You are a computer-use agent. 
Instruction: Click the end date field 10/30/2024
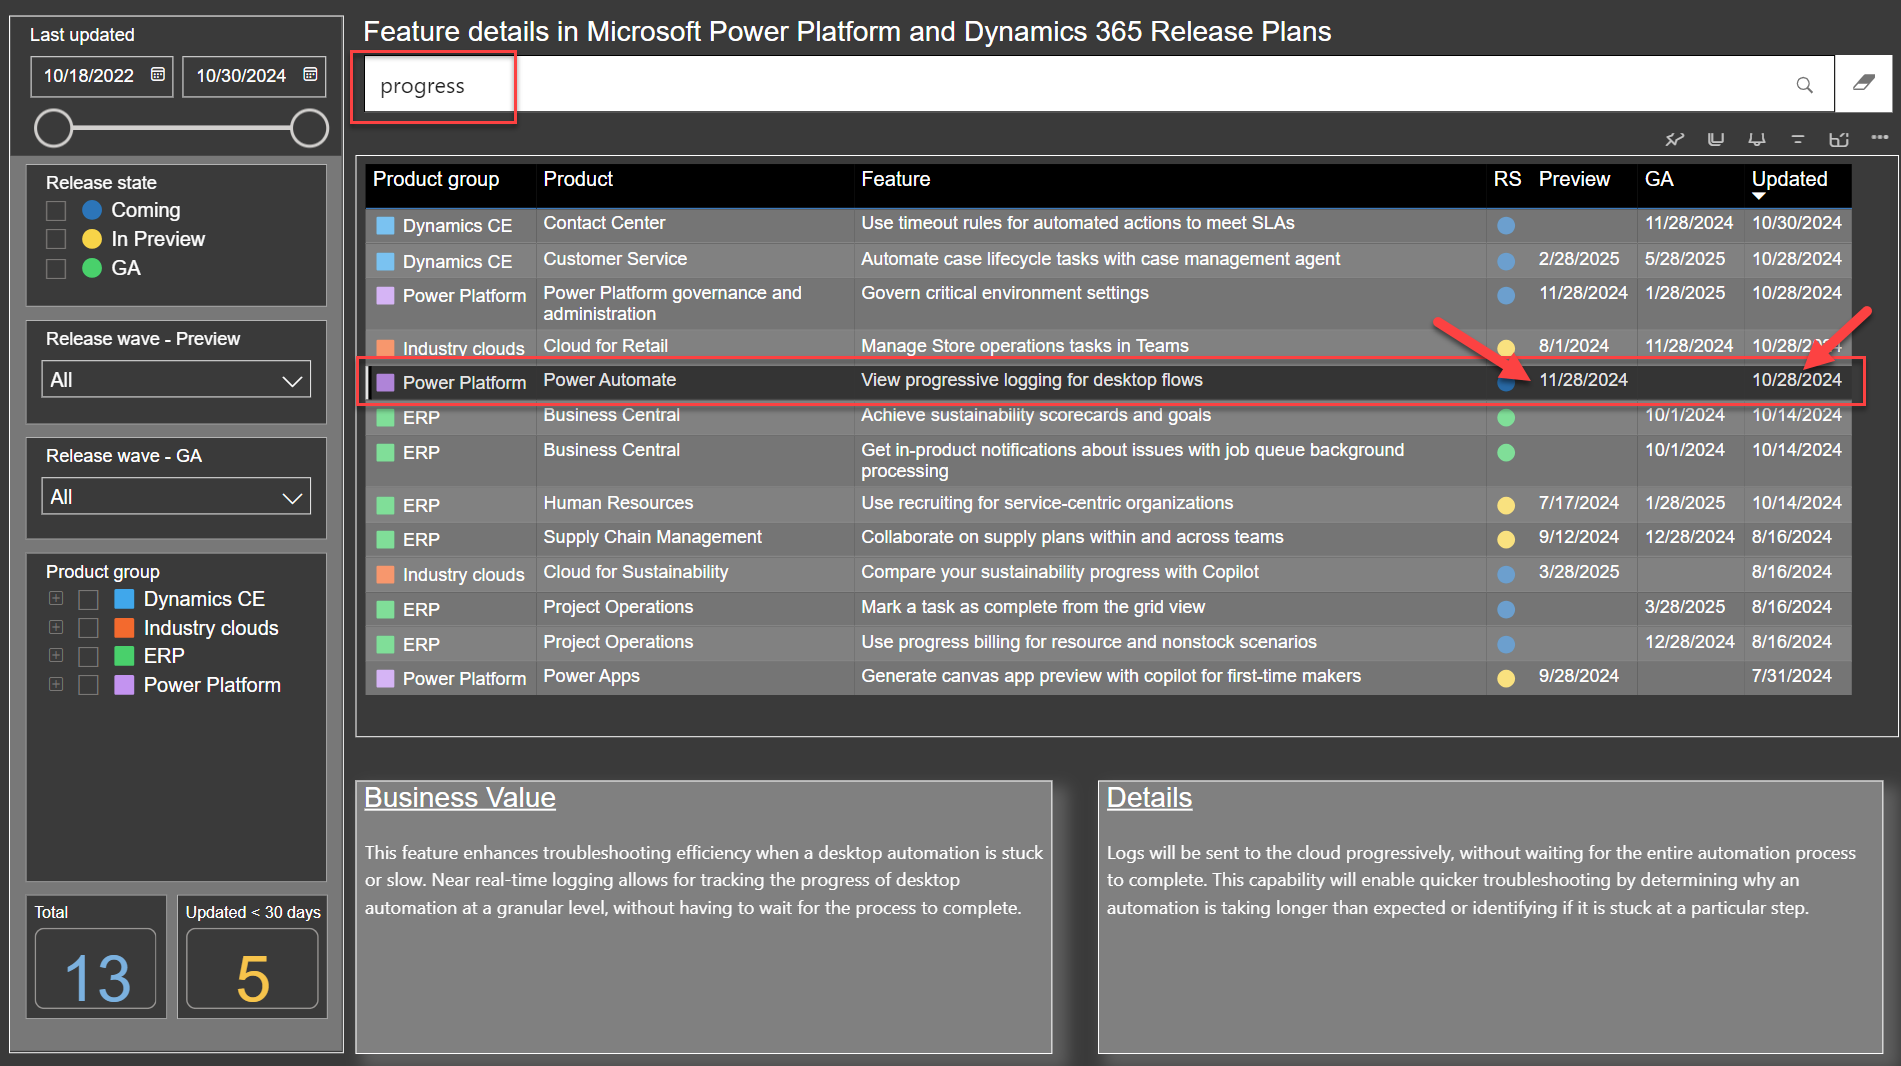tap(254, 76)
